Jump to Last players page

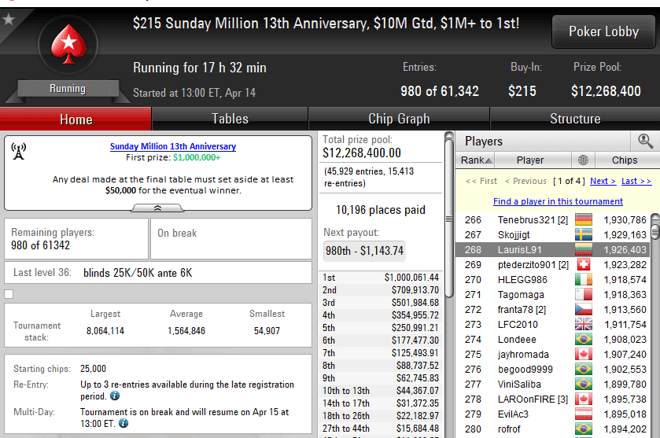click(636, 181)
